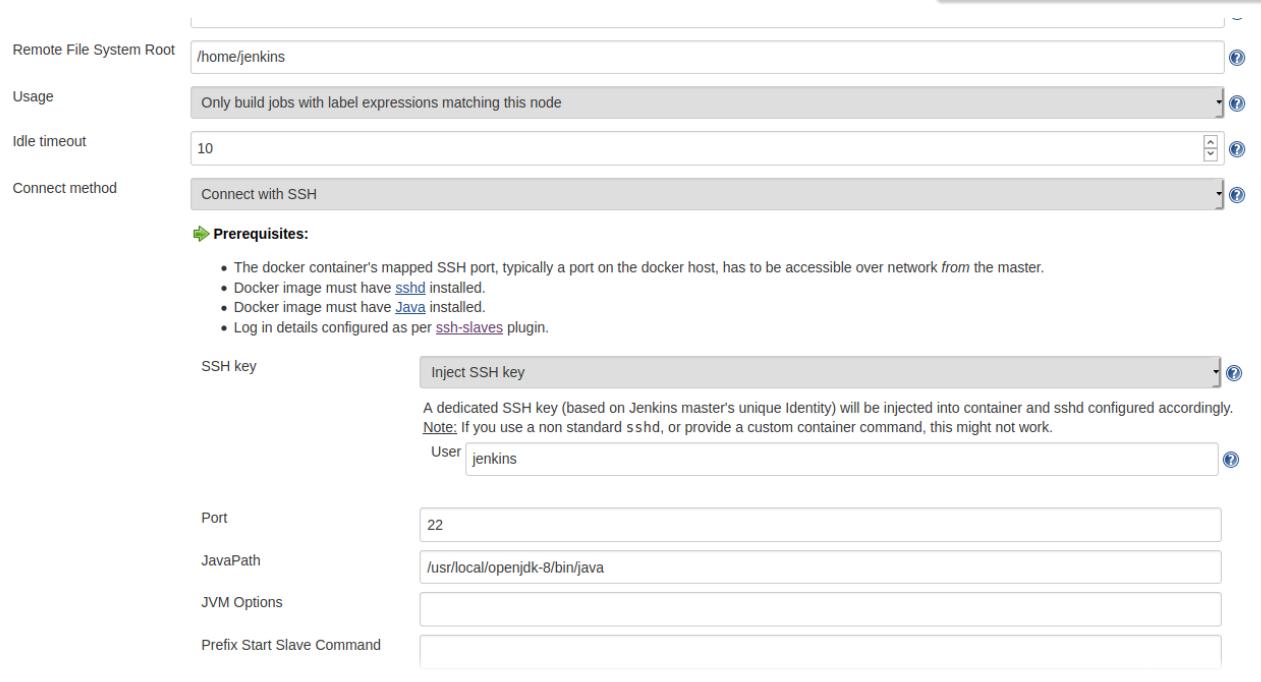Select the User text field containing jenkins

tap(840, 460)
